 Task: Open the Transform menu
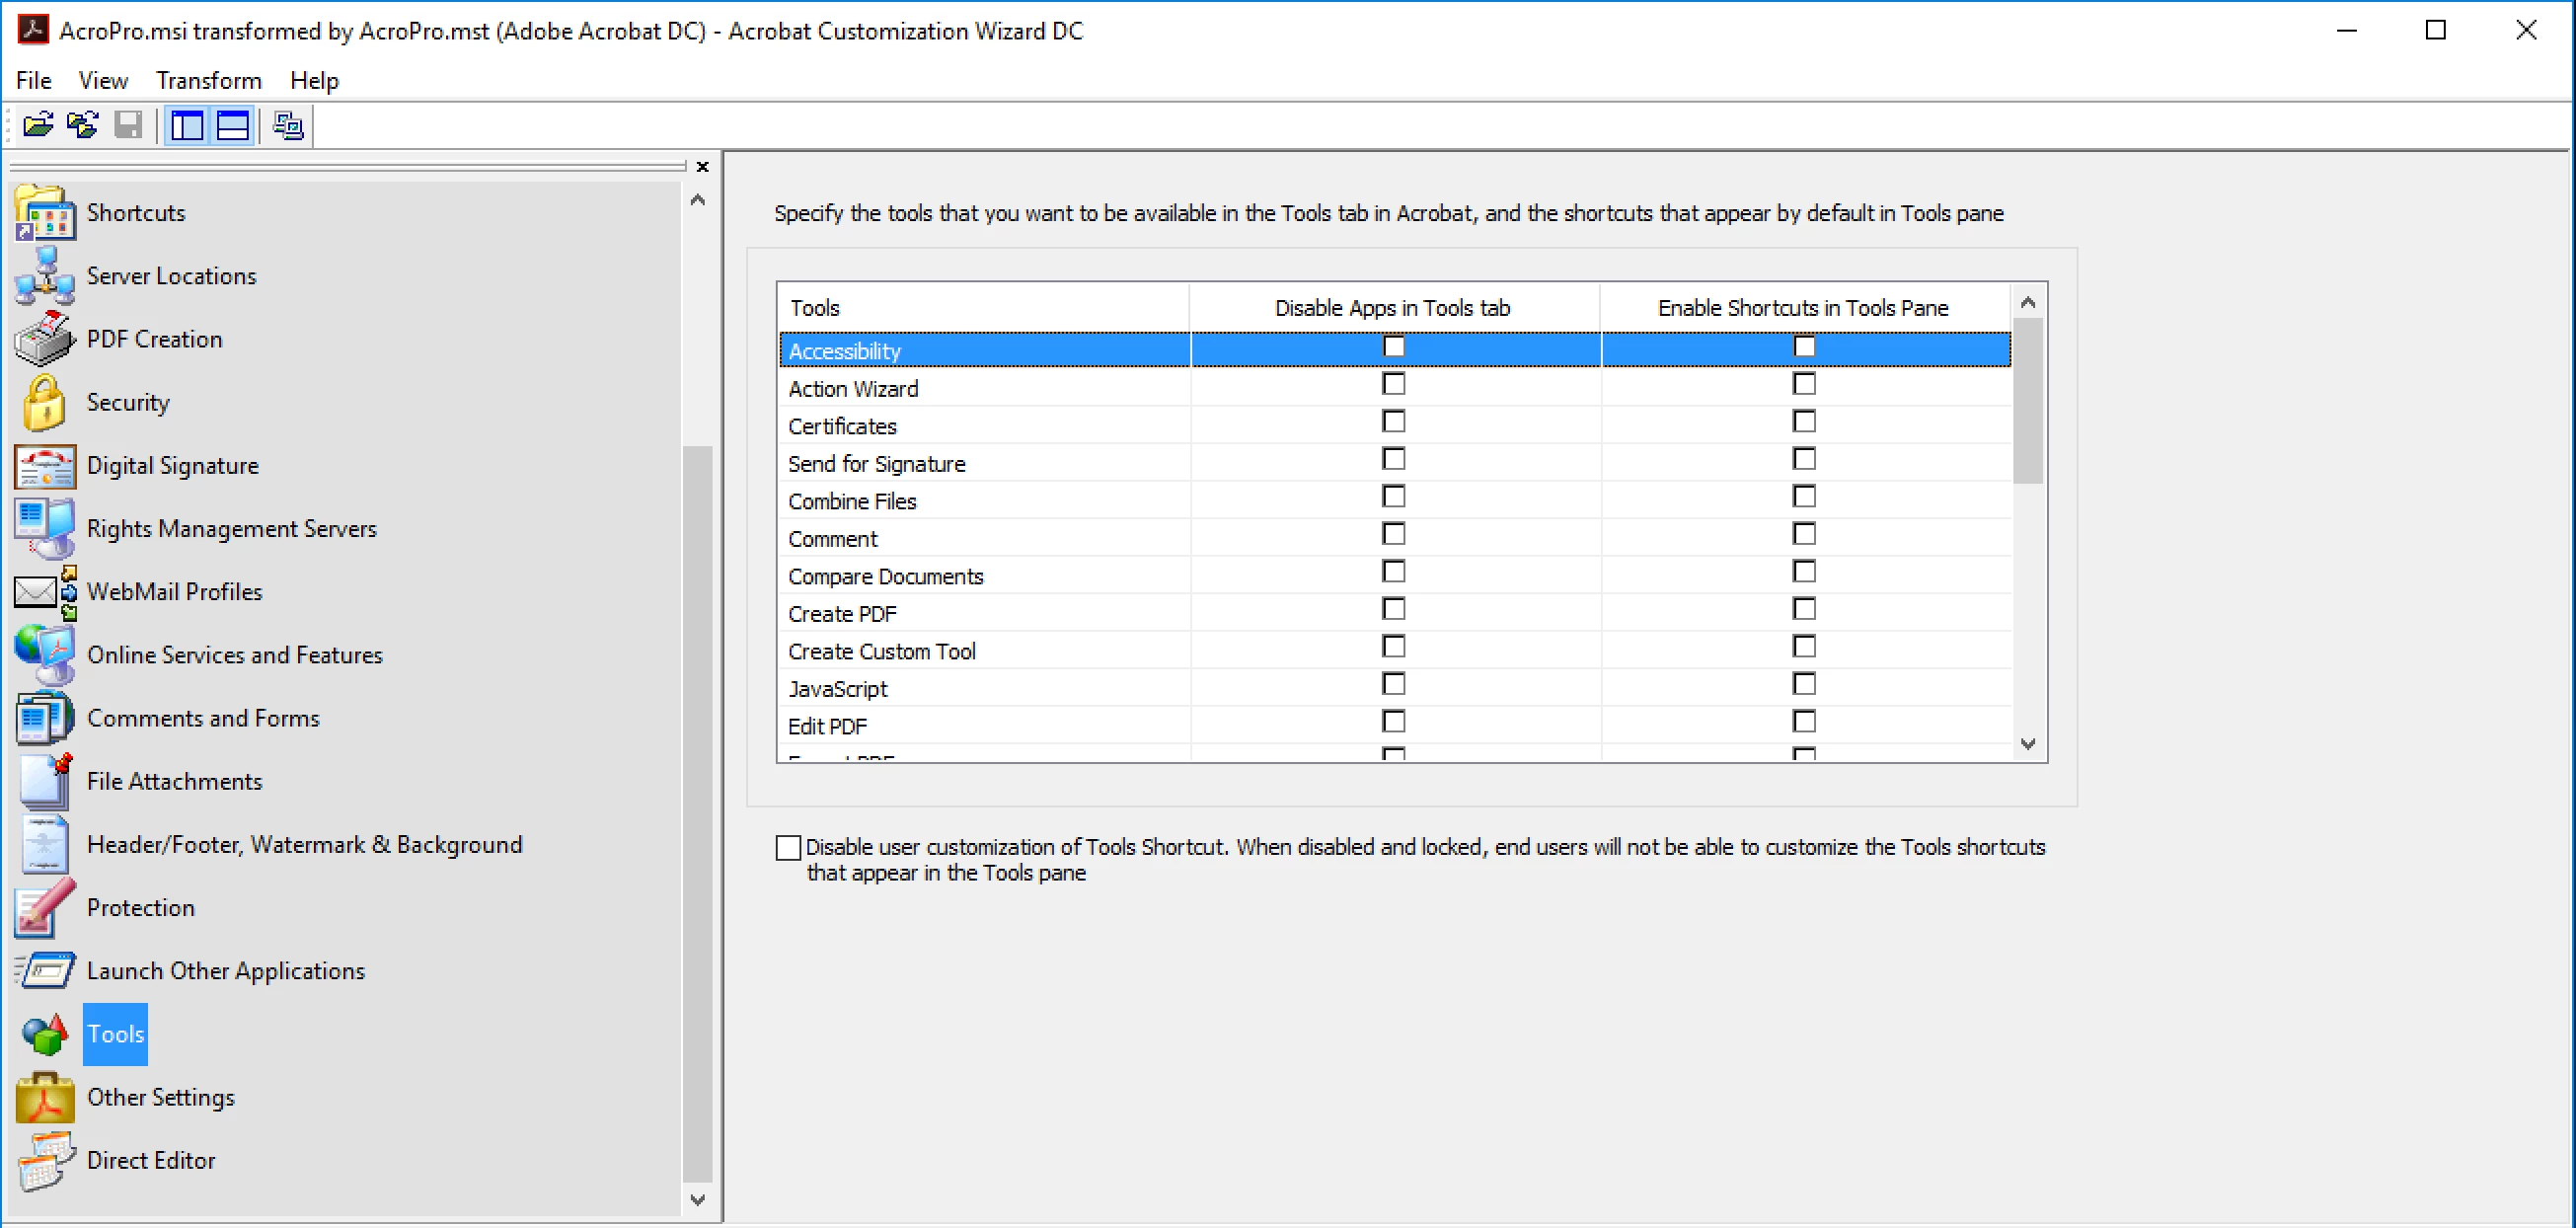click(x=208, y=80)
